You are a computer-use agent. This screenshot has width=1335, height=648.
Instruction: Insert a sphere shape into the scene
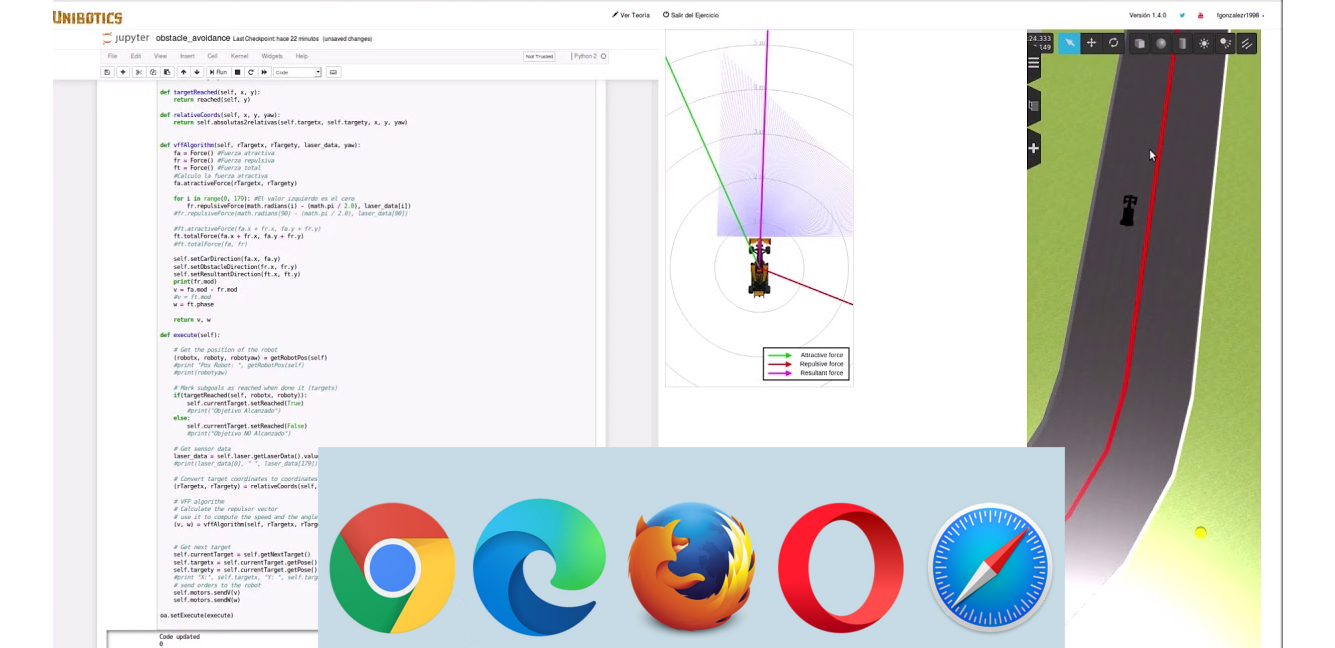(1161, 43)
